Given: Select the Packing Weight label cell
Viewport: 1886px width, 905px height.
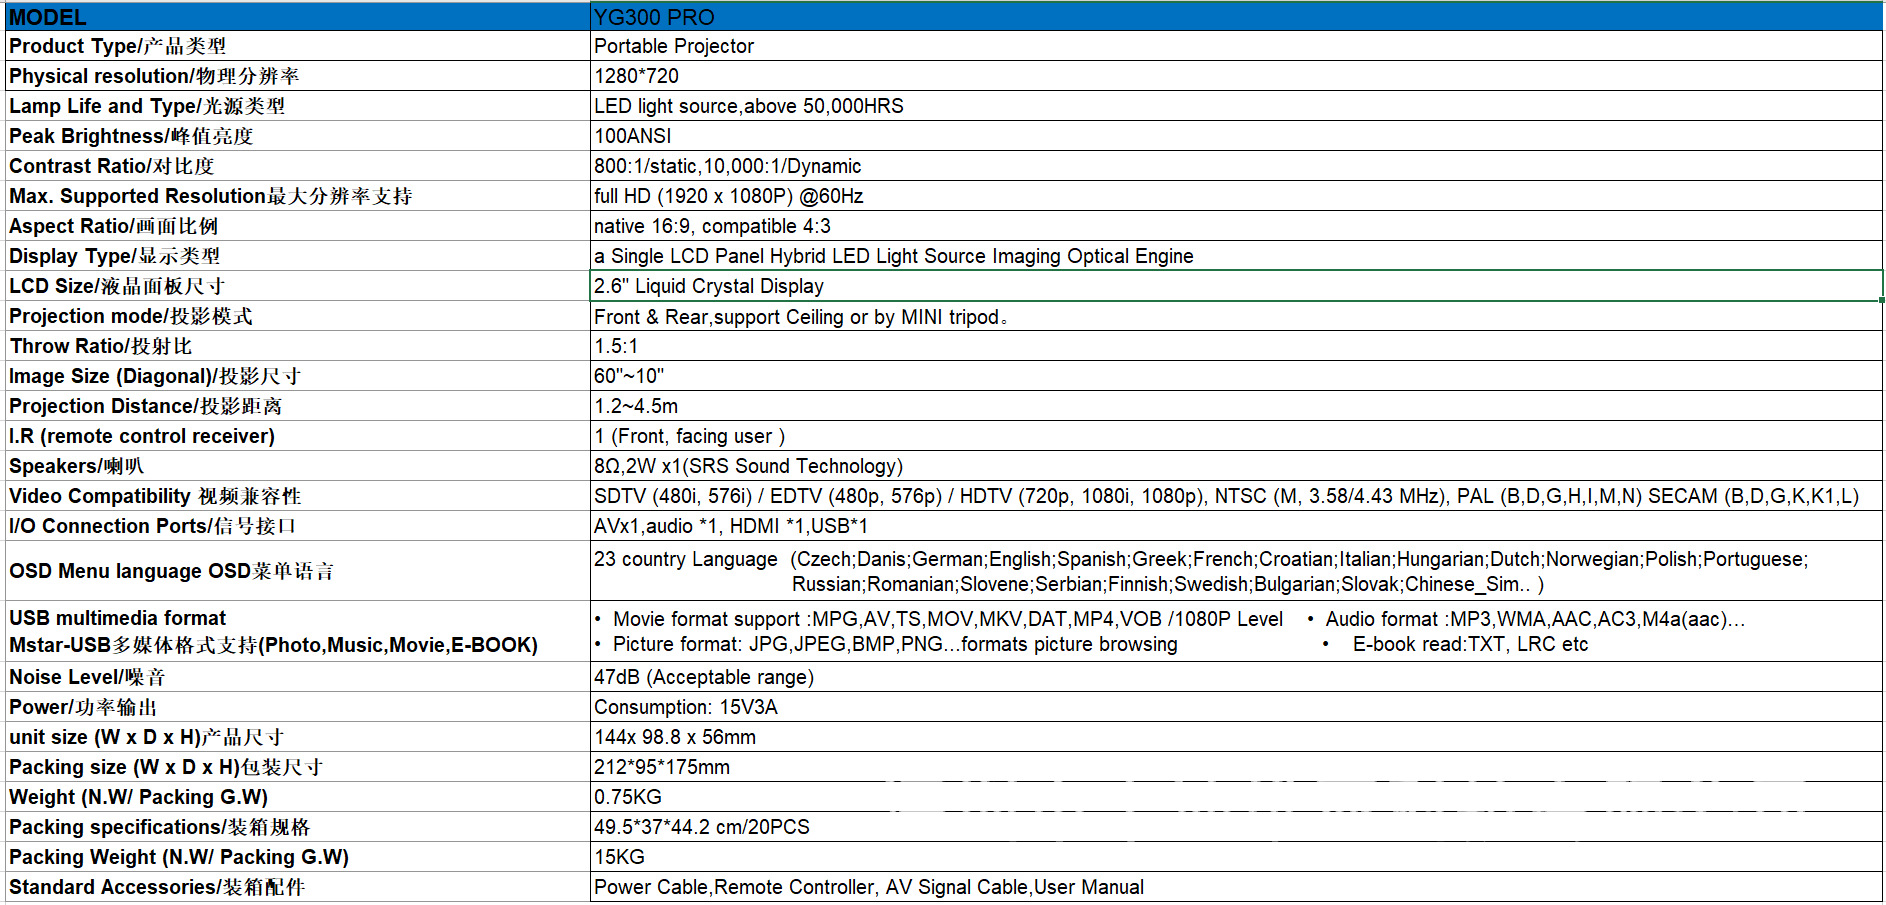Looking at the screenshot, I should (x=297, y=857).
